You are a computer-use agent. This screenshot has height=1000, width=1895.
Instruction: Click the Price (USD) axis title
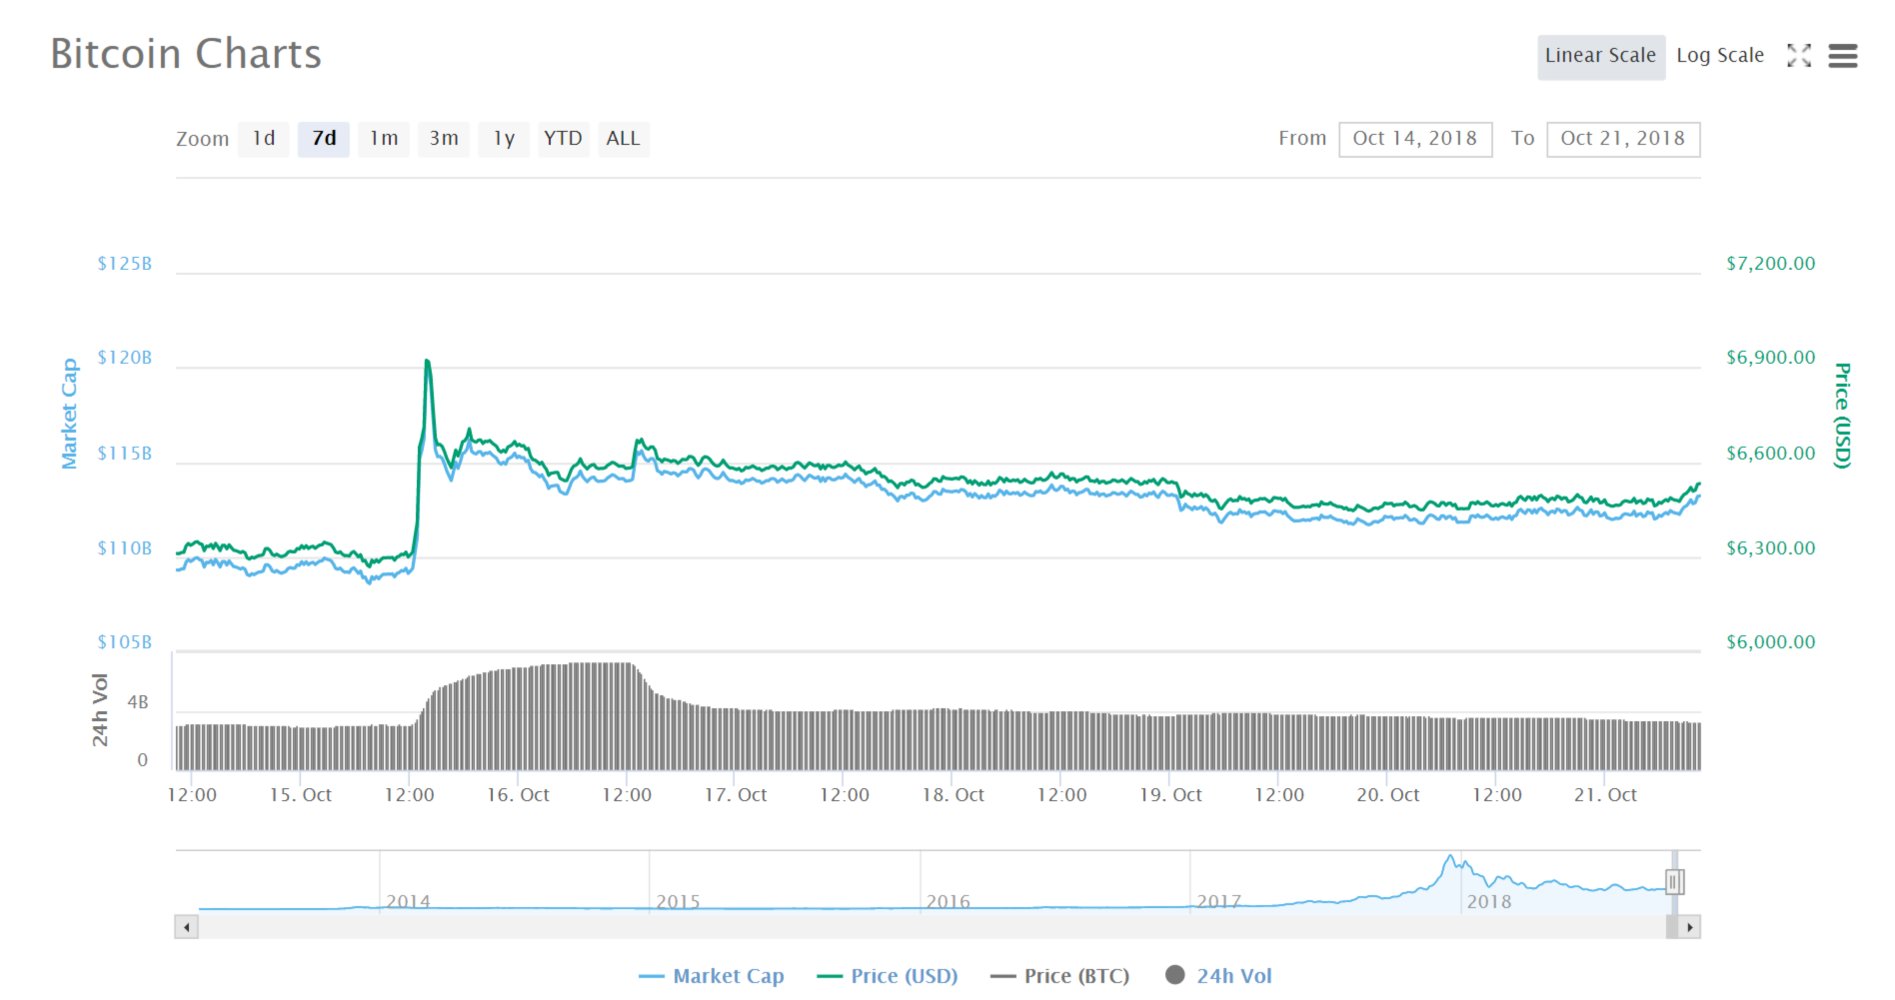[x=1842, y=415]
